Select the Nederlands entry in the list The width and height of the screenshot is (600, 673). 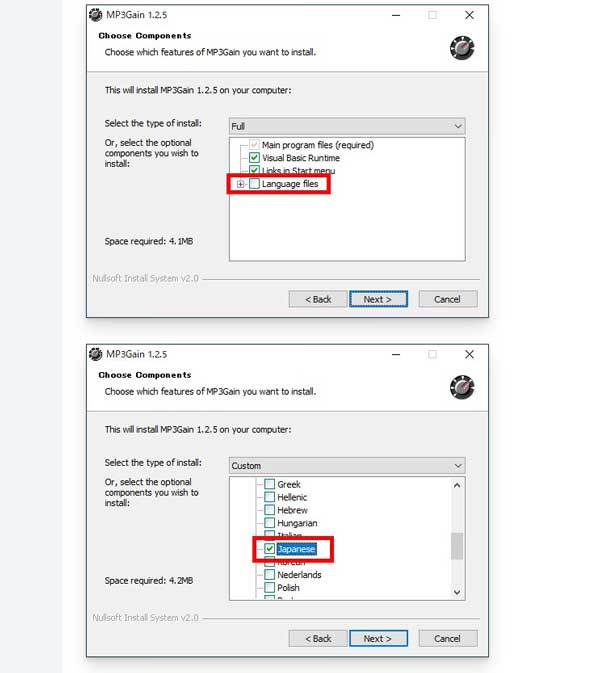coord(299,574)
